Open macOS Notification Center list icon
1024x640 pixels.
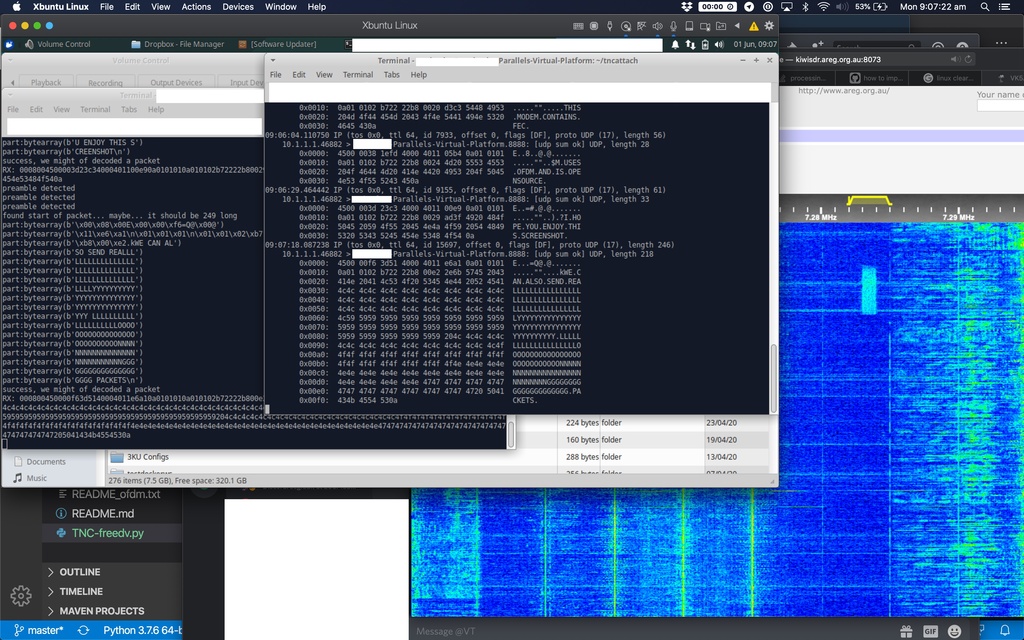tap(1005, 7)
